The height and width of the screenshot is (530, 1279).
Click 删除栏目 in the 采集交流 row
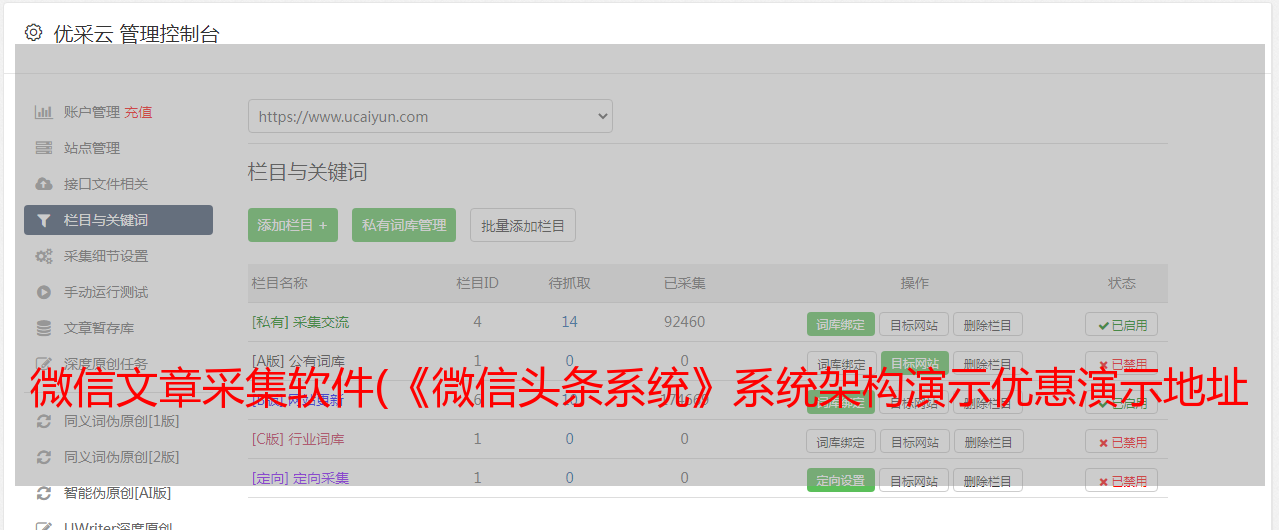click(988, 324)
